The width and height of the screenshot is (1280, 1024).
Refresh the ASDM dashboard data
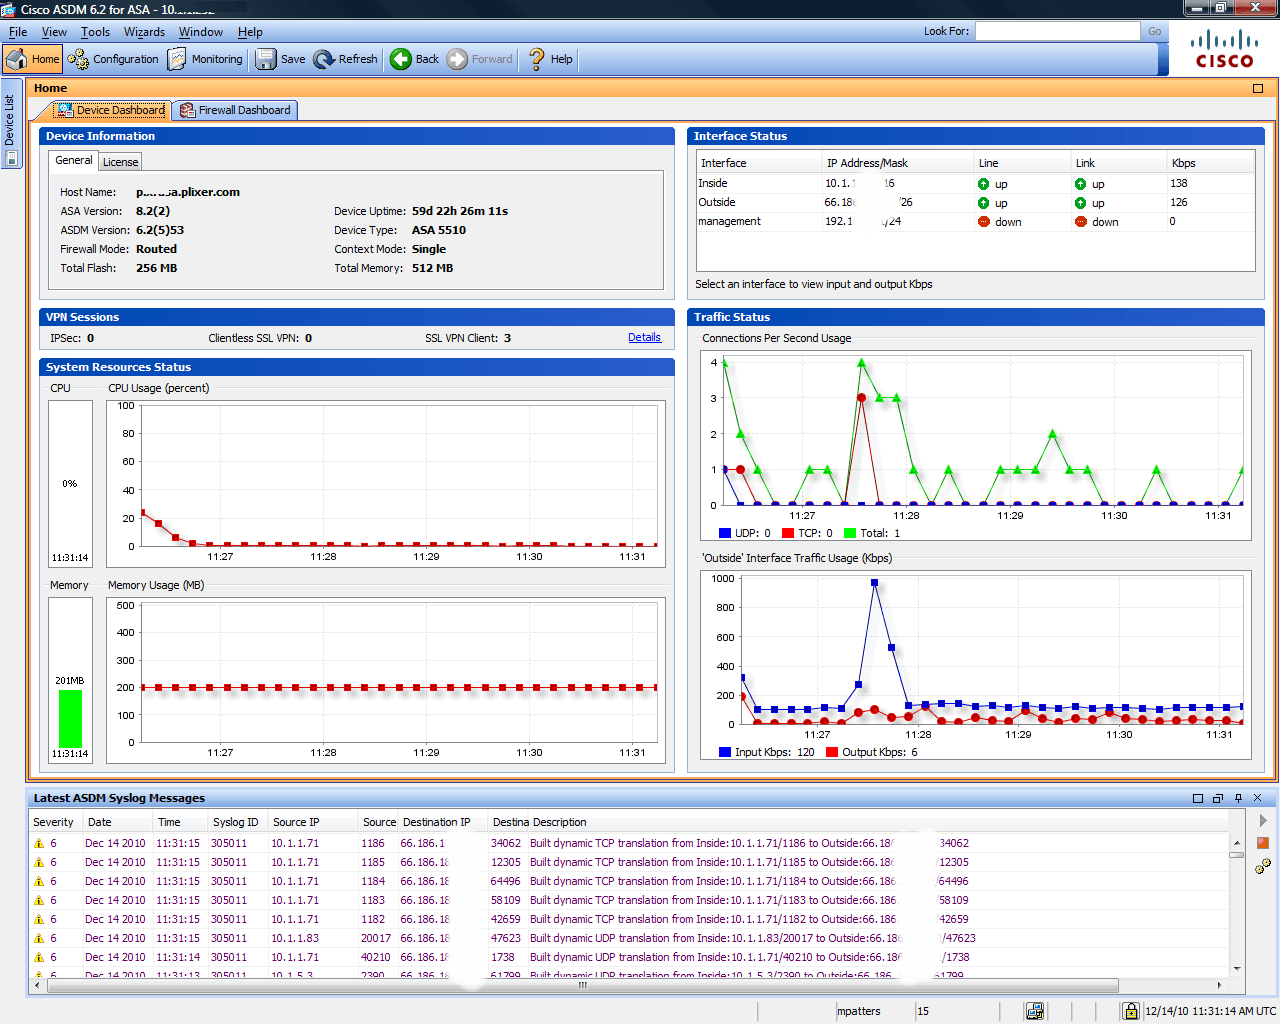pyautogui.click(x=345, y=58)
